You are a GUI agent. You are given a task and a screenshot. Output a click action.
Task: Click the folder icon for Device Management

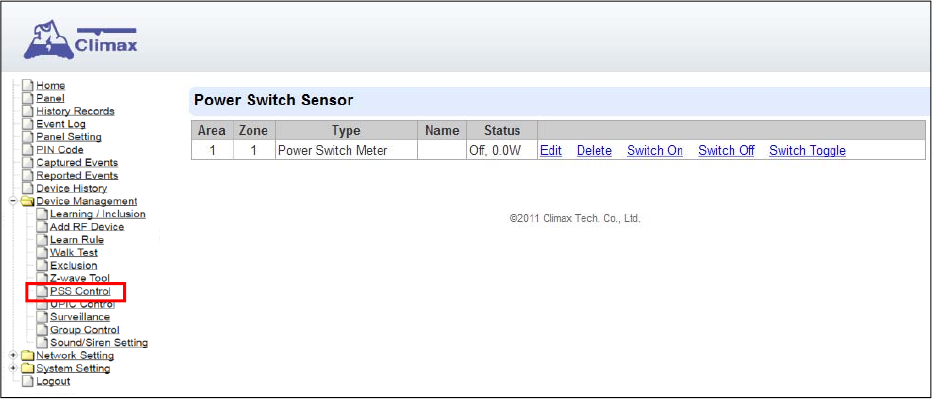(x=28, y=202)
